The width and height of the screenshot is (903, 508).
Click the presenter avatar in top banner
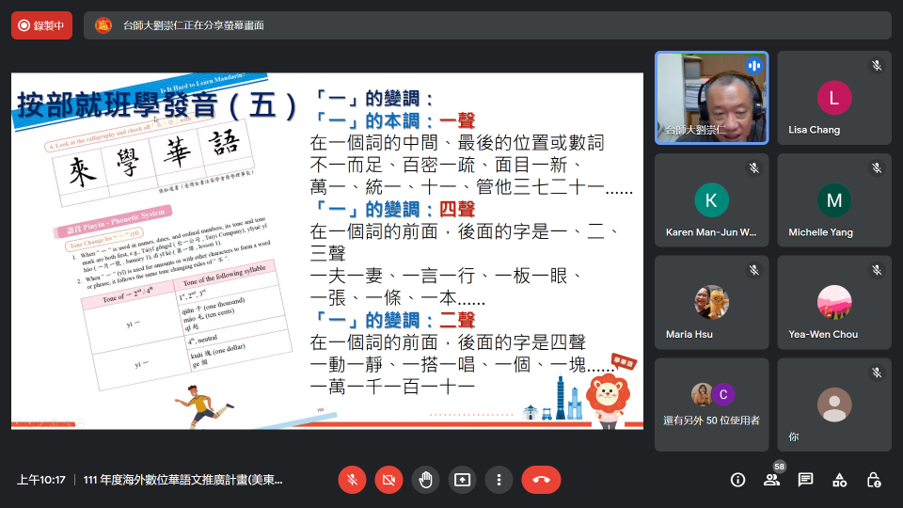click(x=103, y=25)
